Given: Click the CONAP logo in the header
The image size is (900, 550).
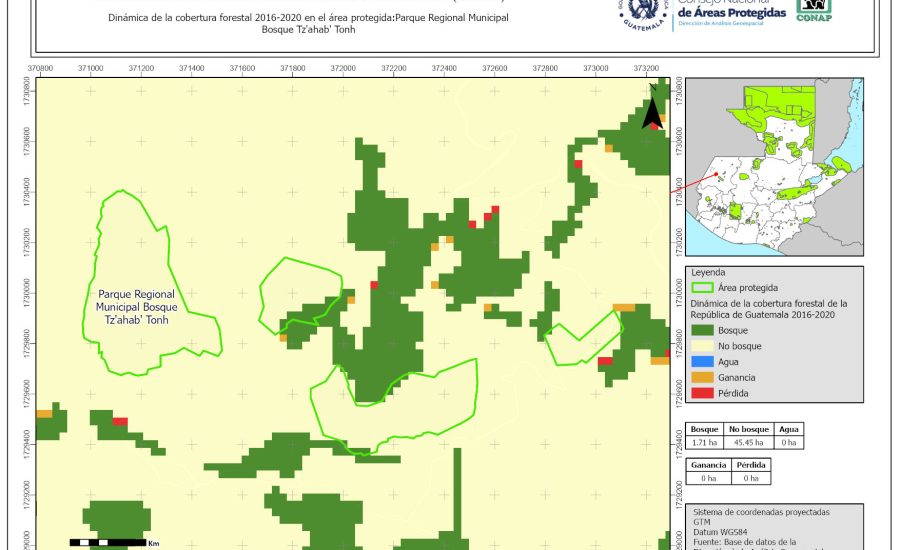Looking at the screenshot, I should click(814, 10).
